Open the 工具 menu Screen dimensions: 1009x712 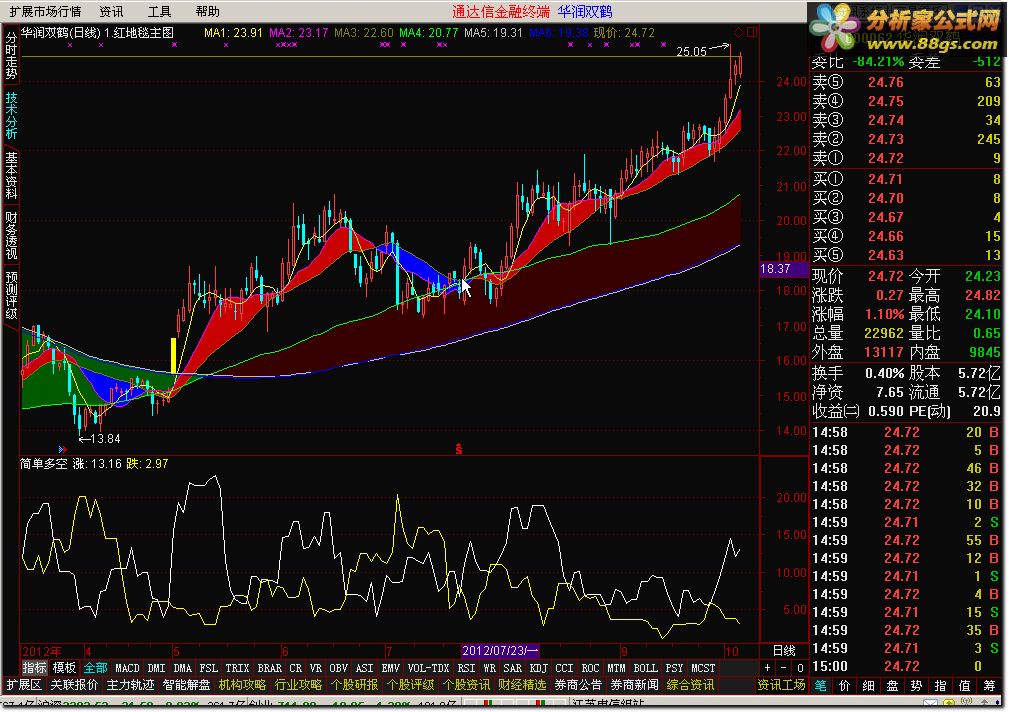(160, 12)
